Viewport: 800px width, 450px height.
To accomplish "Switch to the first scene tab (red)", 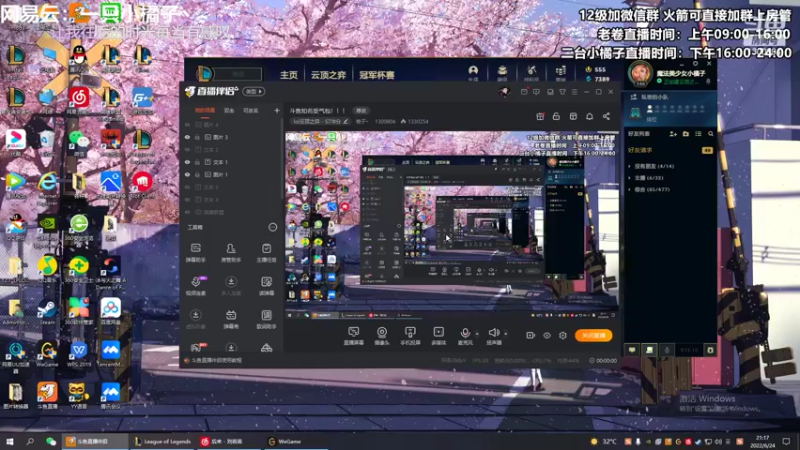I will pos(205,110).
